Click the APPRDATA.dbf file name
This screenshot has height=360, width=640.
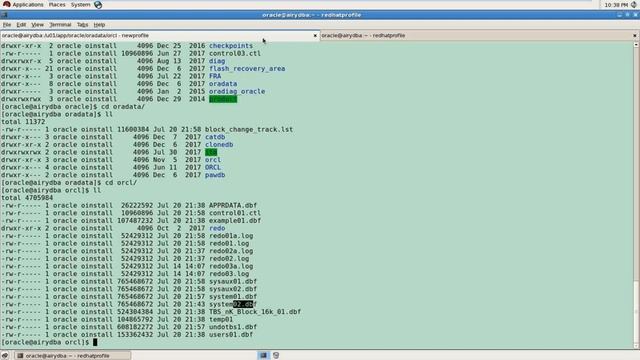point(233,205)
